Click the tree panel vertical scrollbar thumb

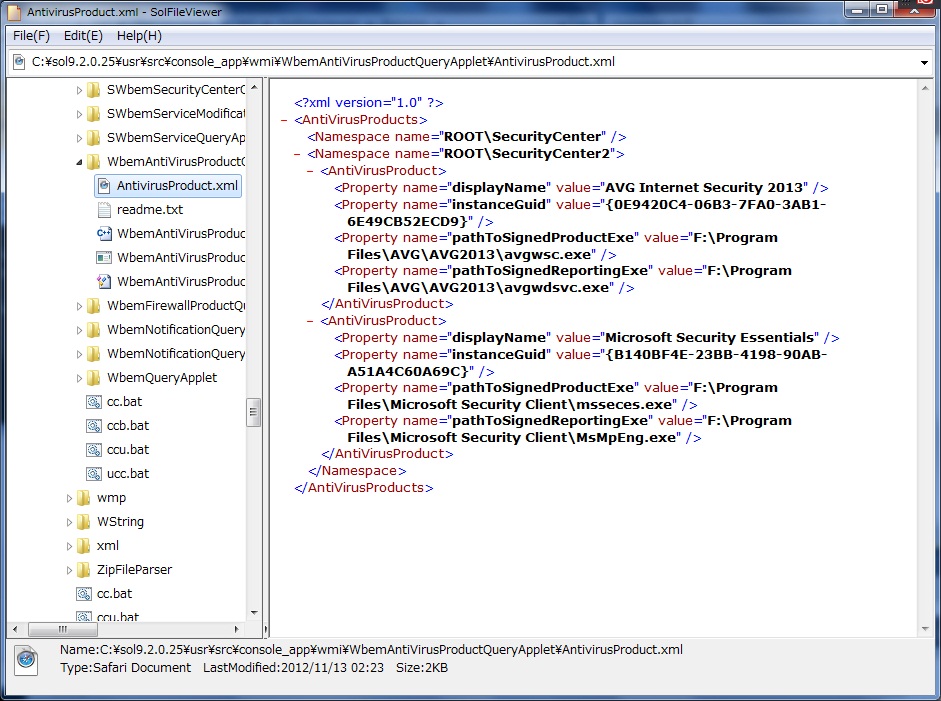253,412
